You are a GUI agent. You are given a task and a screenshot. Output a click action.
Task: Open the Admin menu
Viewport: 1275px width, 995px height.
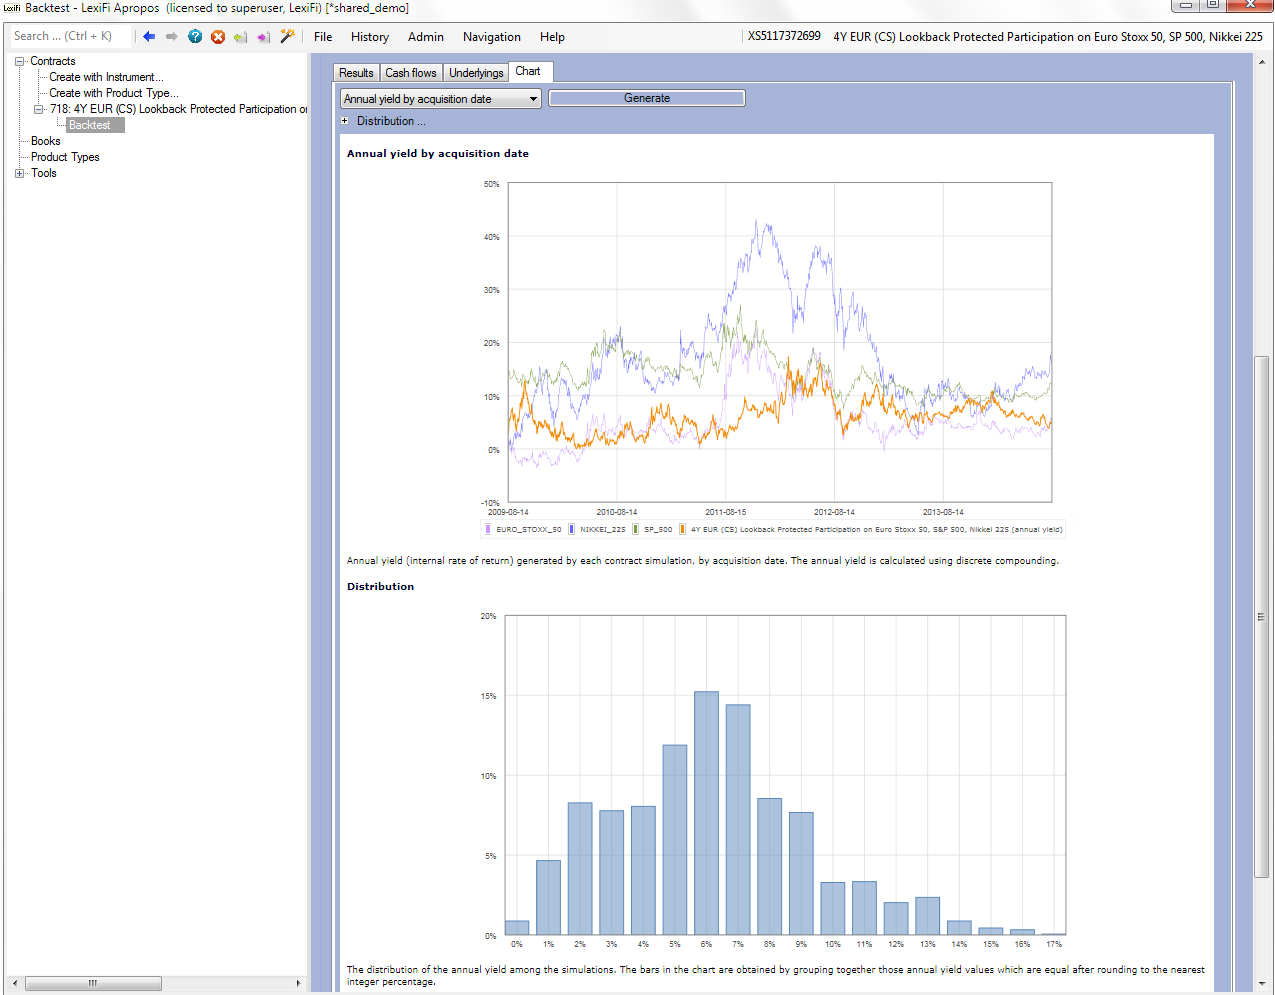click(426, 37)
